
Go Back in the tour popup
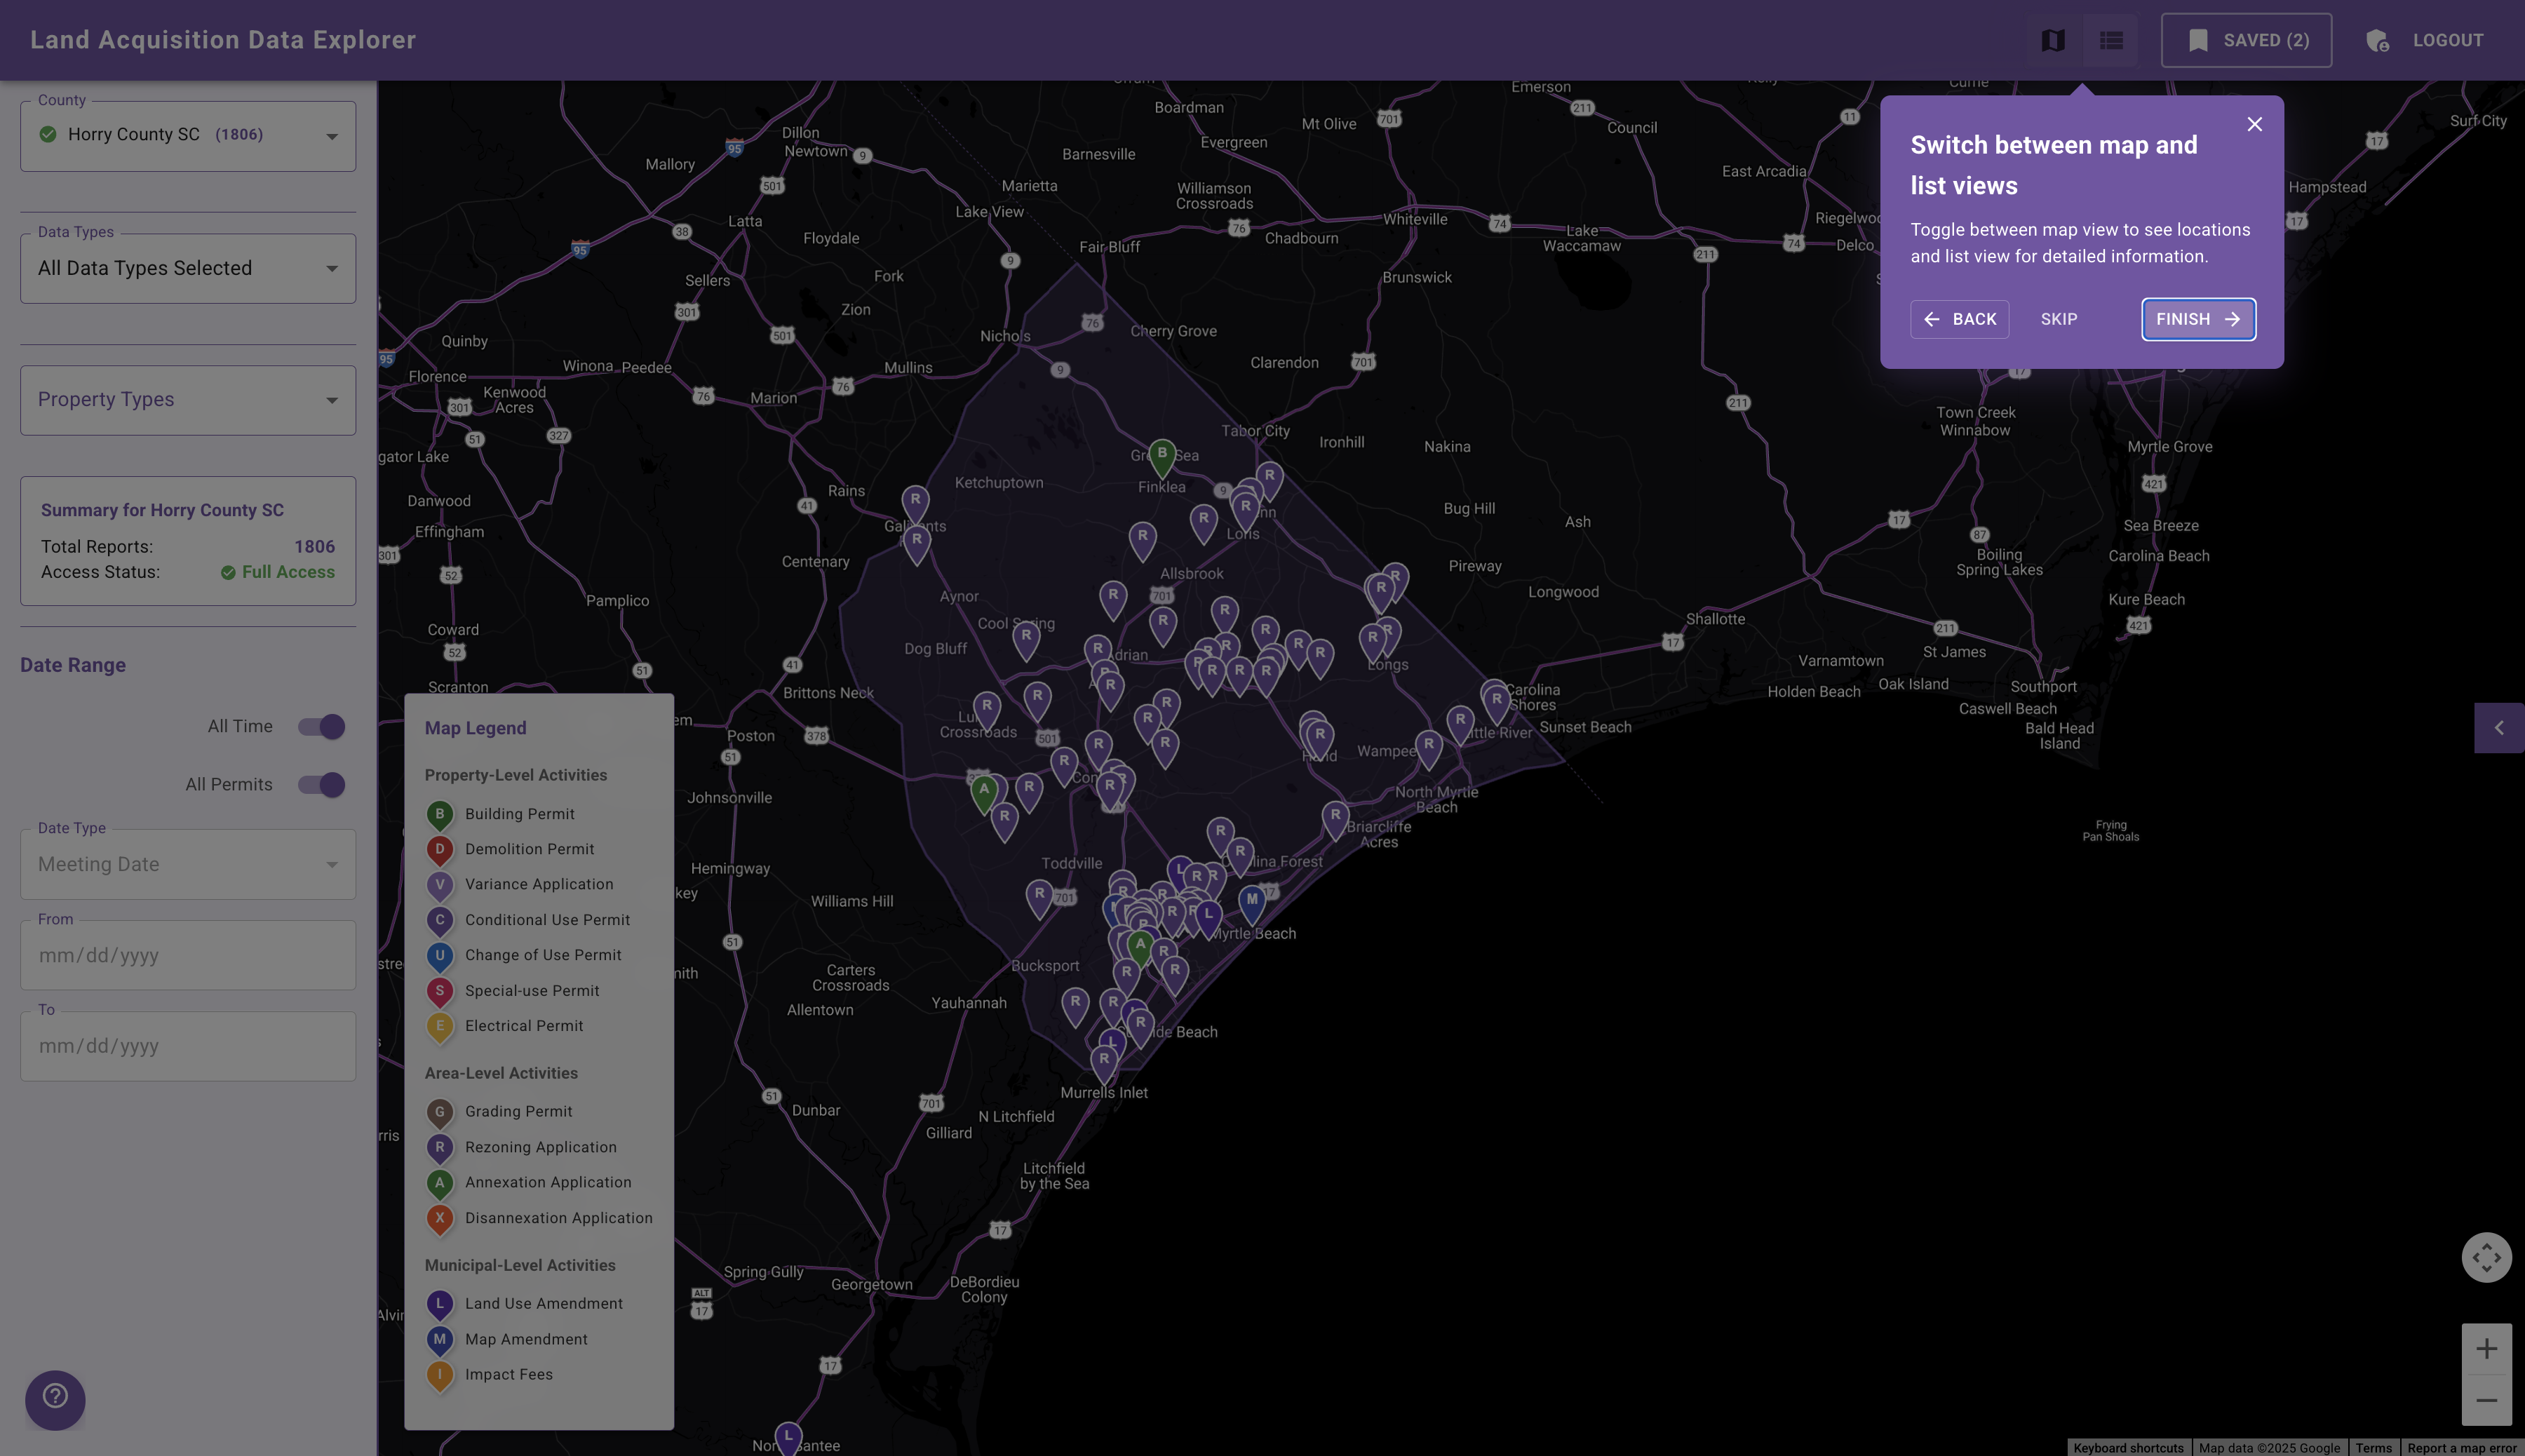1959,319
